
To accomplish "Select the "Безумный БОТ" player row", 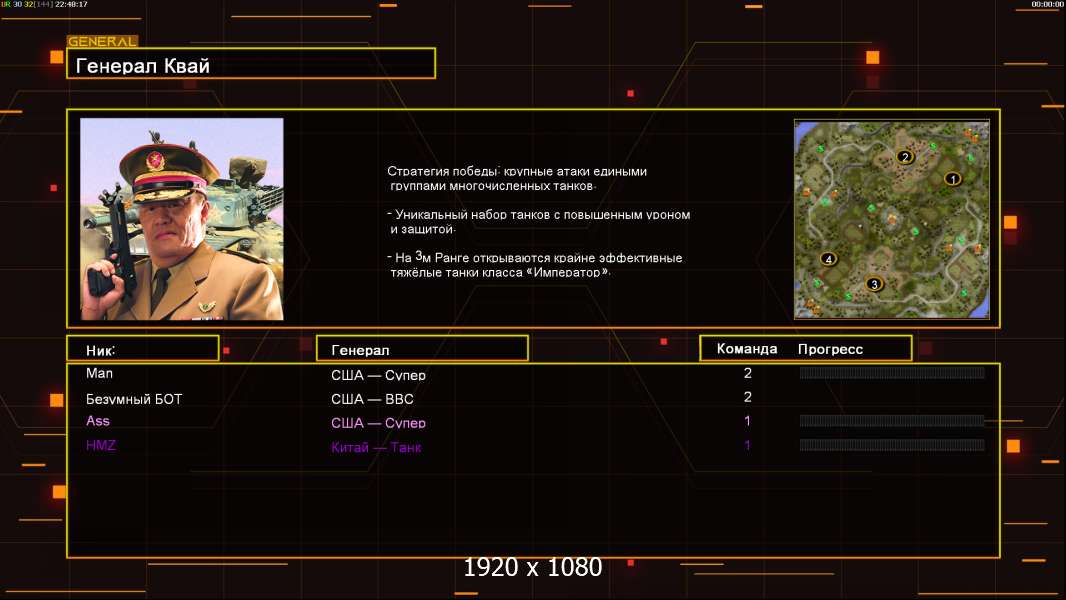I will [134, 399].
